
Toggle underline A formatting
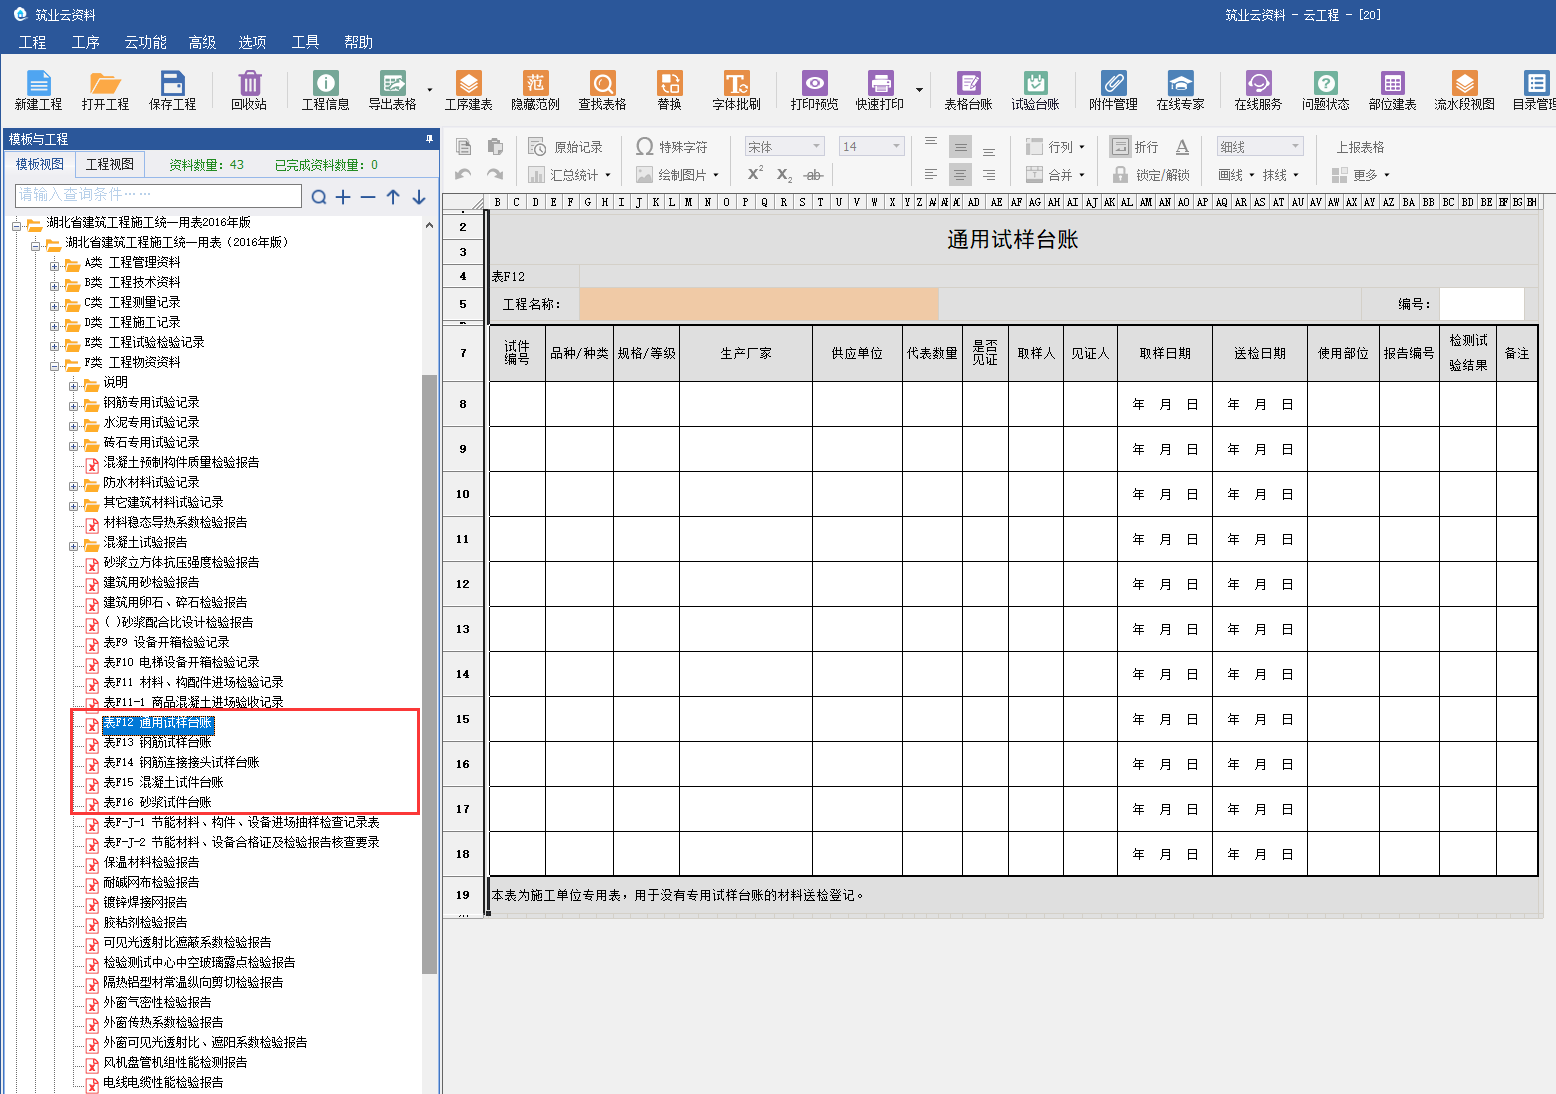tap(1182, 147)
